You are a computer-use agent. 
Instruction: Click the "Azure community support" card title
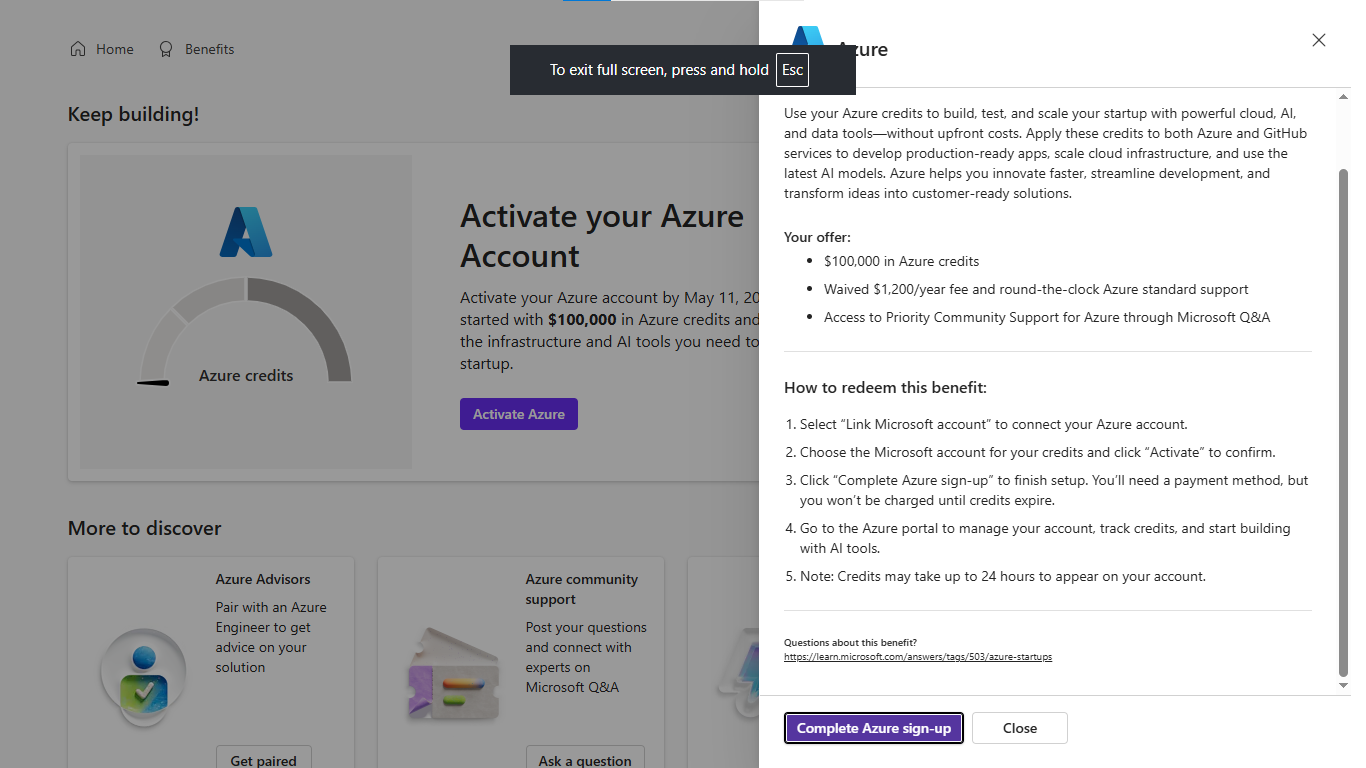point(582,589)
